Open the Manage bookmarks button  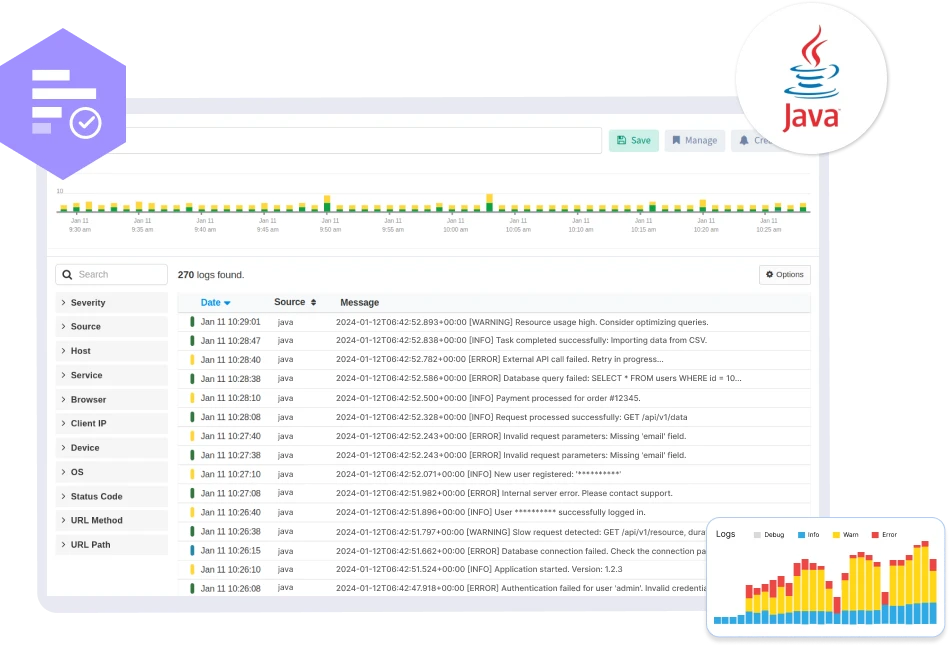click(x=694, y=141)
